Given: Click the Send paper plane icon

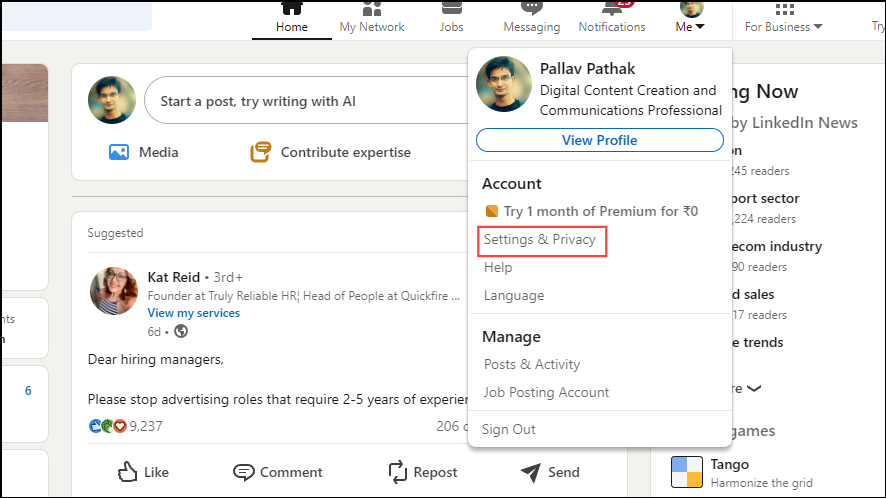Looking at the screenshot, I should (531, 472).
